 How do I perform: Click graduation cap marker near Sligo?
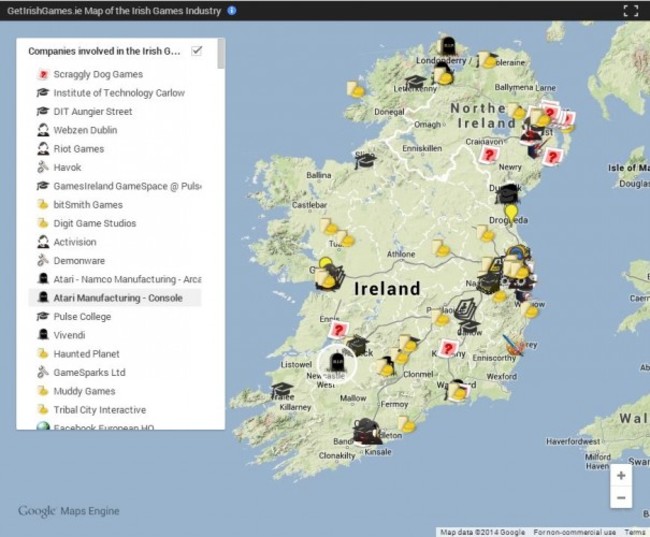click(365, 160)
